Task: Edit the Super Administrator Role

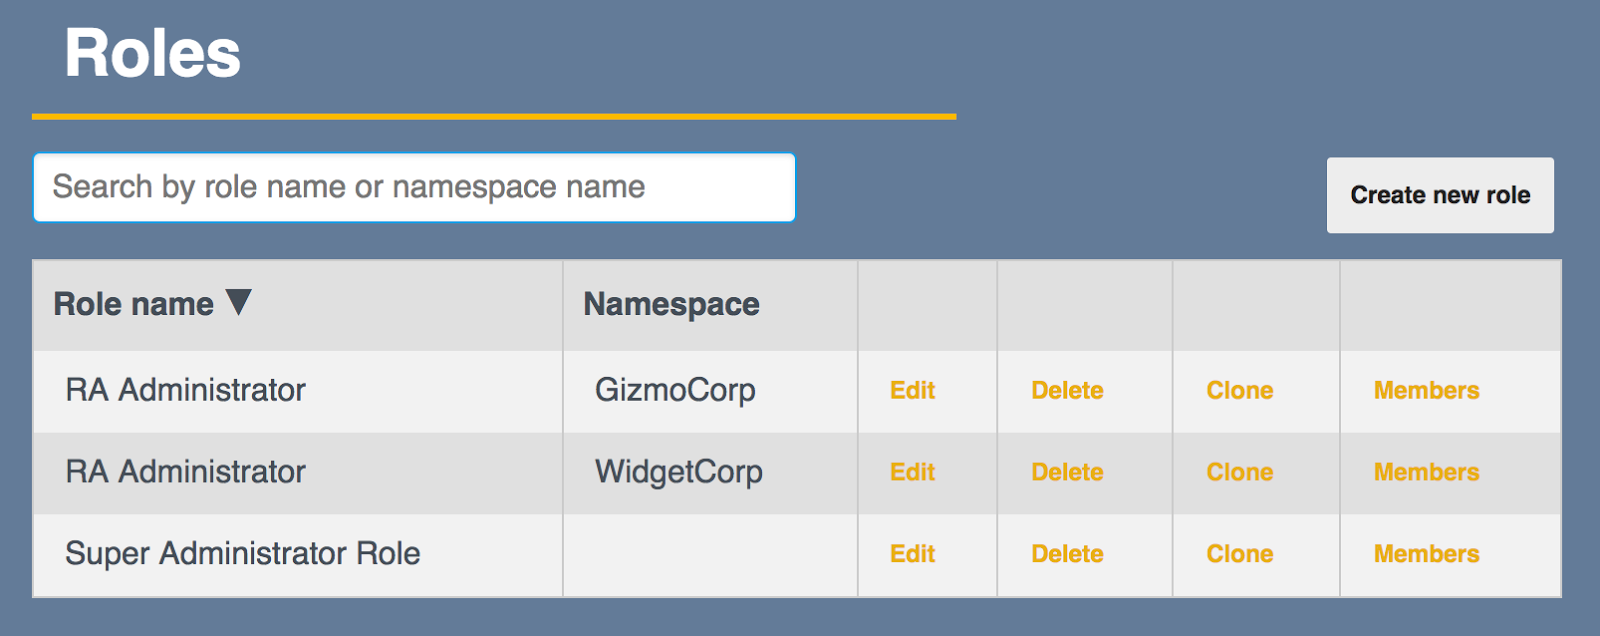Action: coord(912,553)
